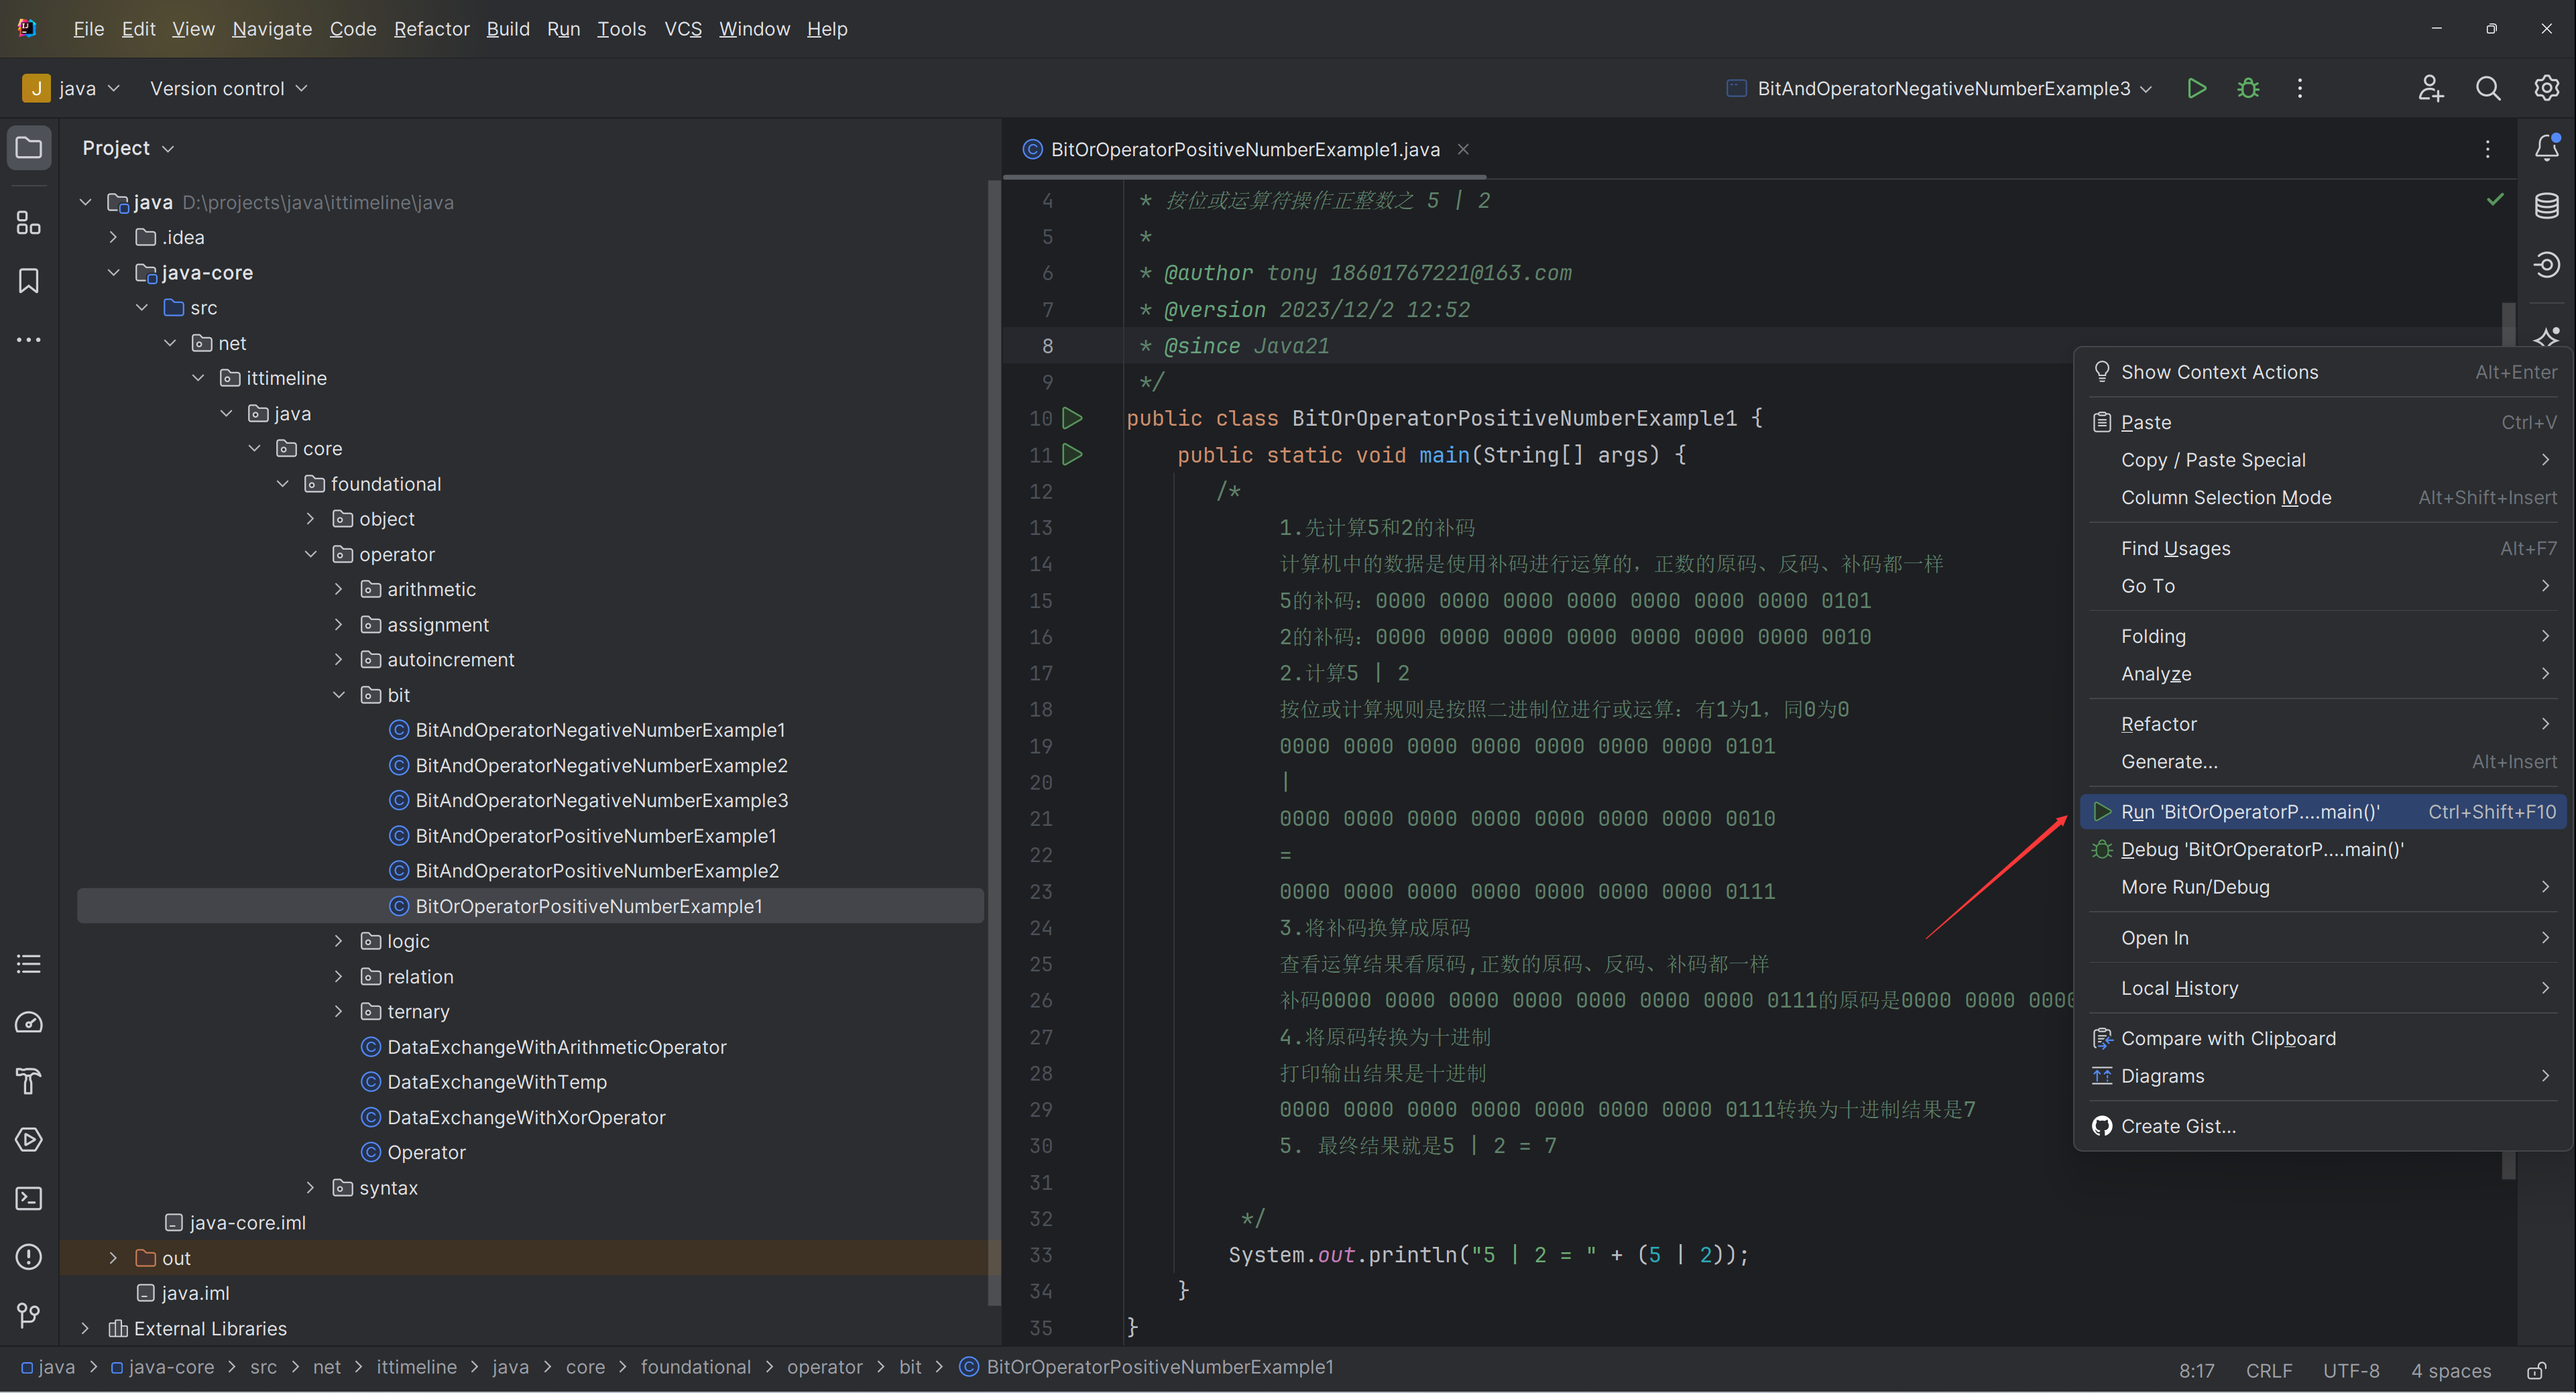
Task: Toggle read-only lock icon in status bar
Action: tap(2537, 1370)
